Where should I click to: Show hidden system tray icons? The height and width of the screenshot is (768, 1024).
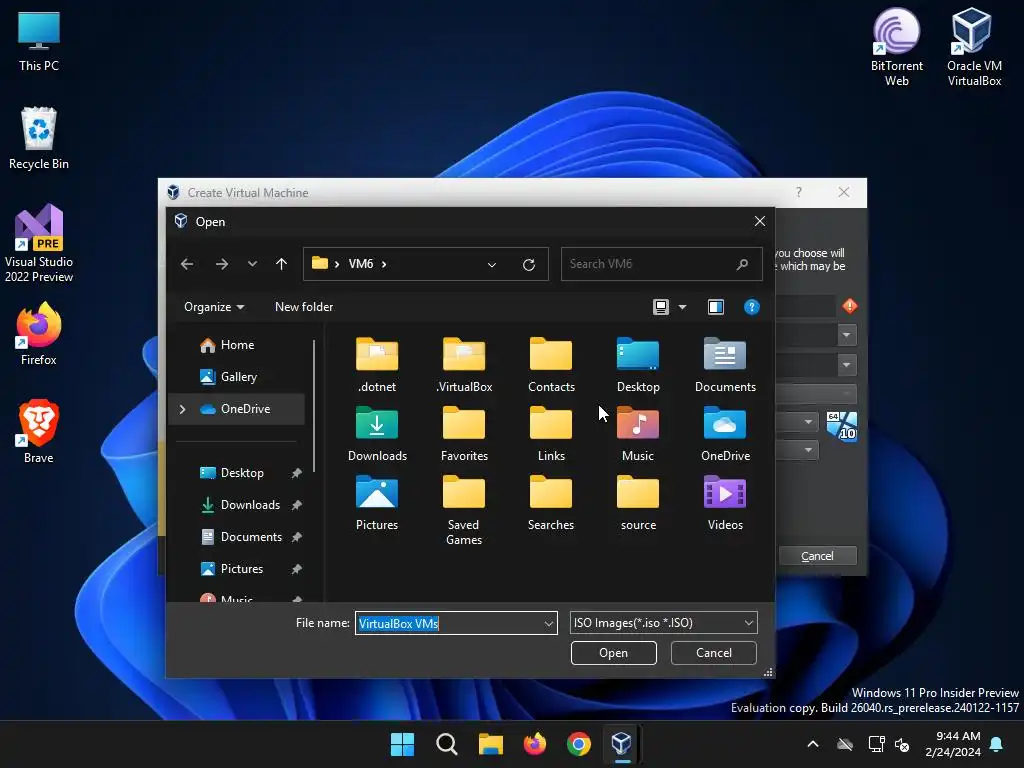[x=813, y=744]
